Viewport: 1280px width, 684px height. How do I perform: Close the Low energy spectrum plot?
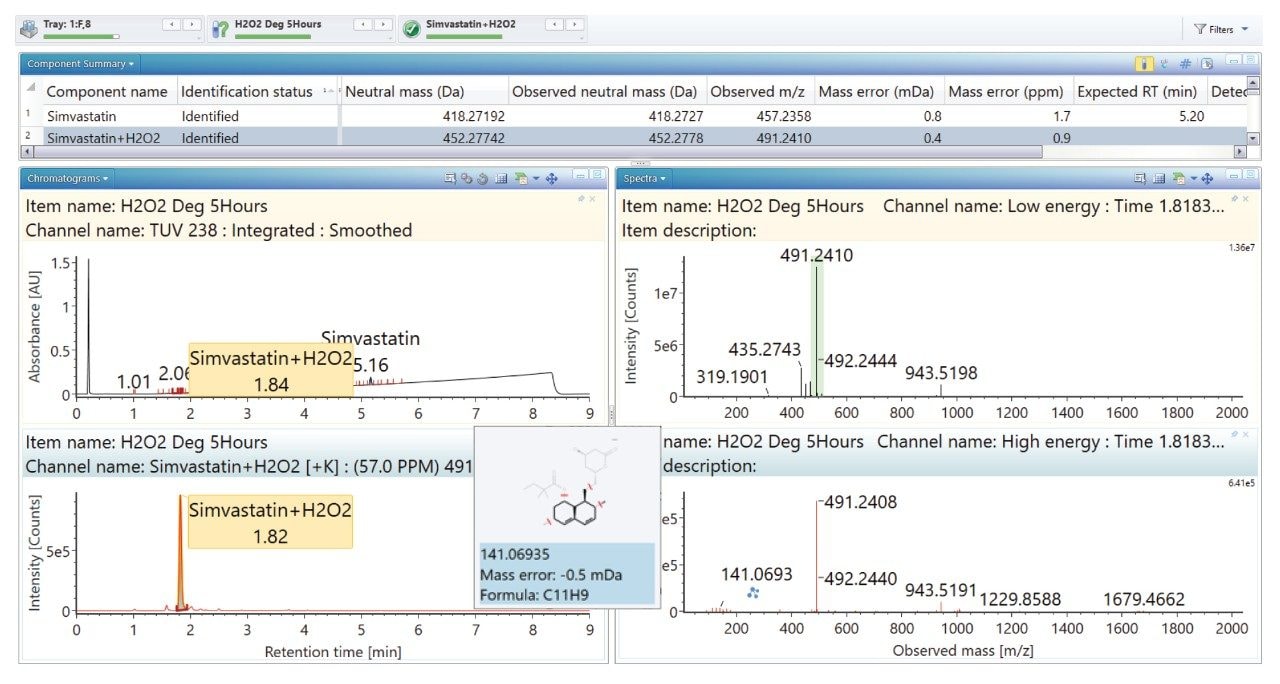click(1245, 198)
